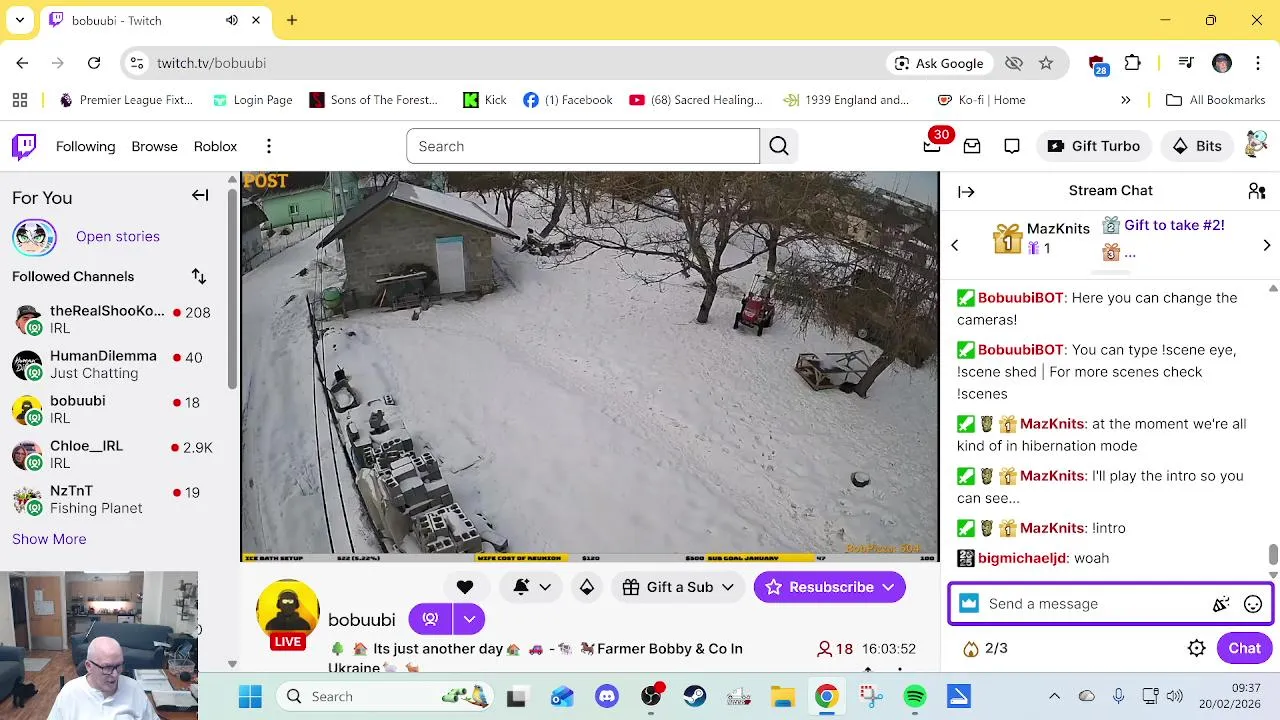Open the whispers speech bubble icon
The width and height of the screenshot is (1280, 720).
pos(1012,146)
